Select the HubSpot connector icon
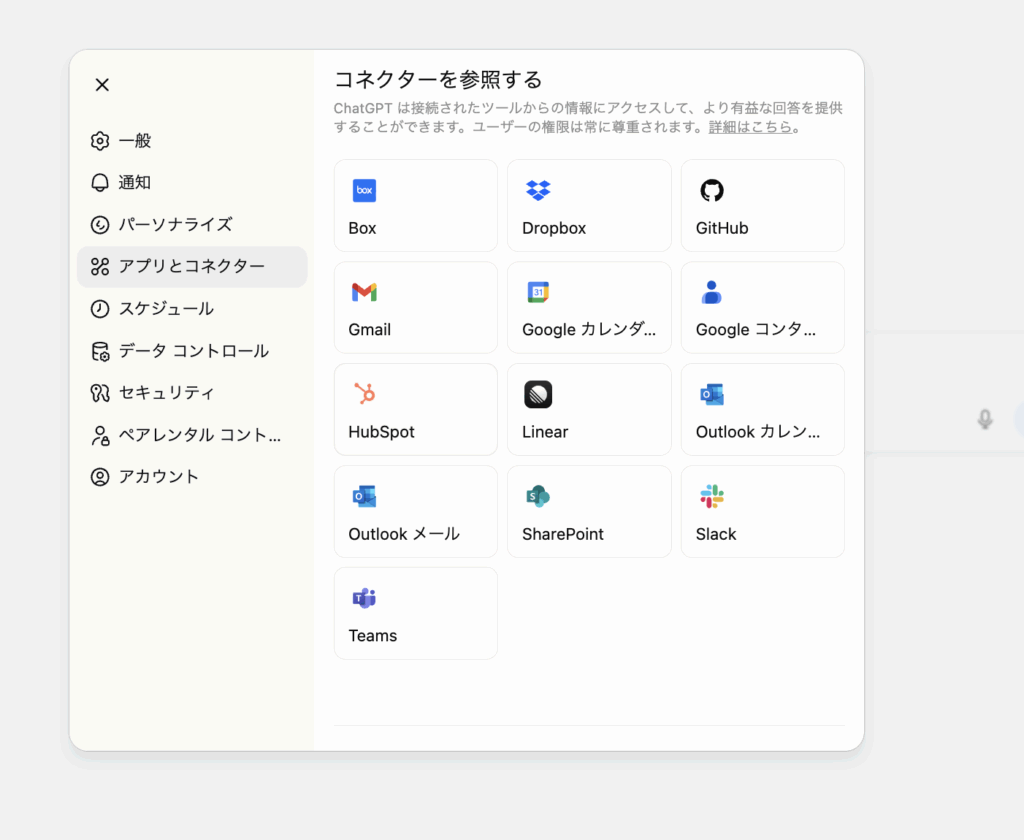 point(364,394)
